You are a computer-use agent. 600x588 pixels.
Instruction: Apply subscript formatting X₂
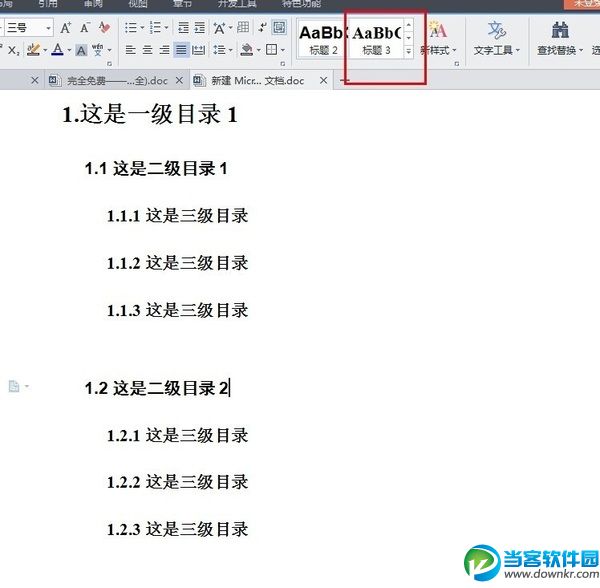(x=14, y=50)
